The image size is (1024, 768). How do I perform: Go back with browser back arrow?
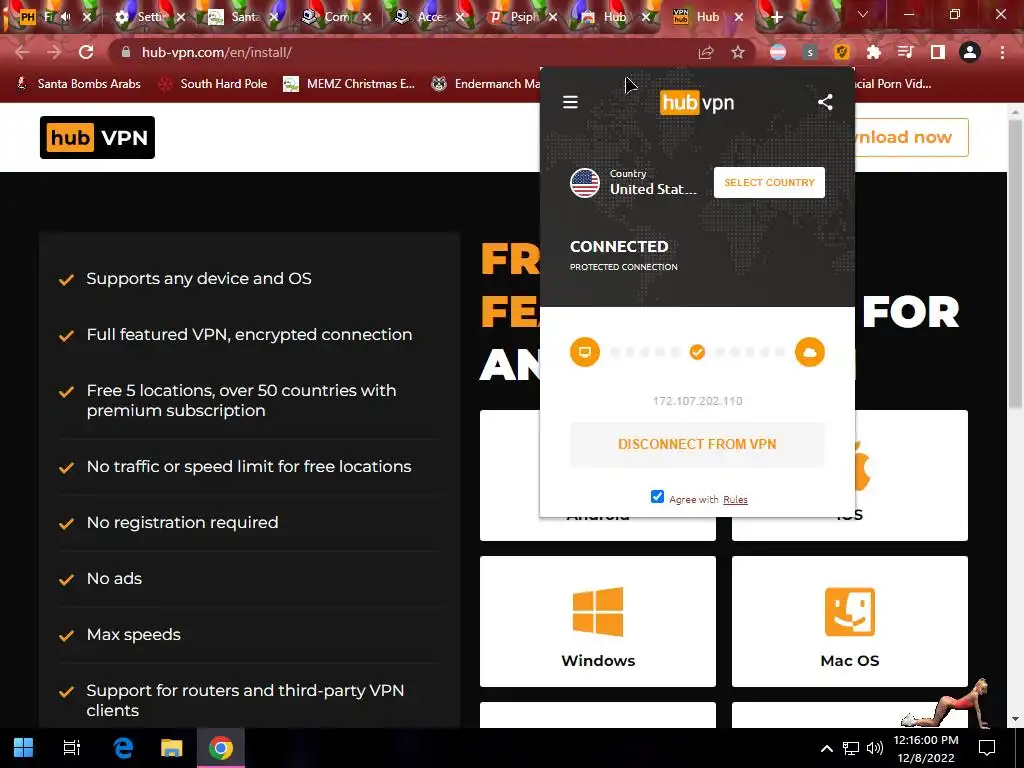[x=22, y=52]
